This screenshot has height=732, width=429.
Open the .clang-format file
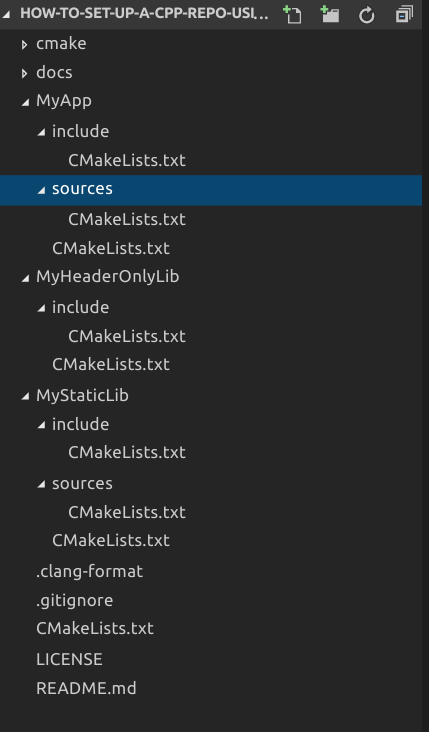pyautogui.click(x=89, y=571)
